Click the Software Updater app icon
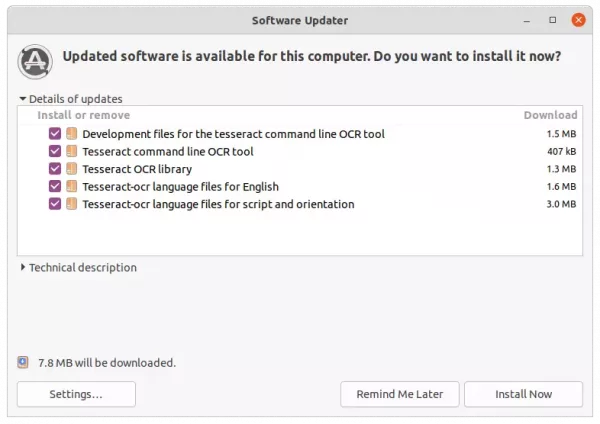 (35, 62)
